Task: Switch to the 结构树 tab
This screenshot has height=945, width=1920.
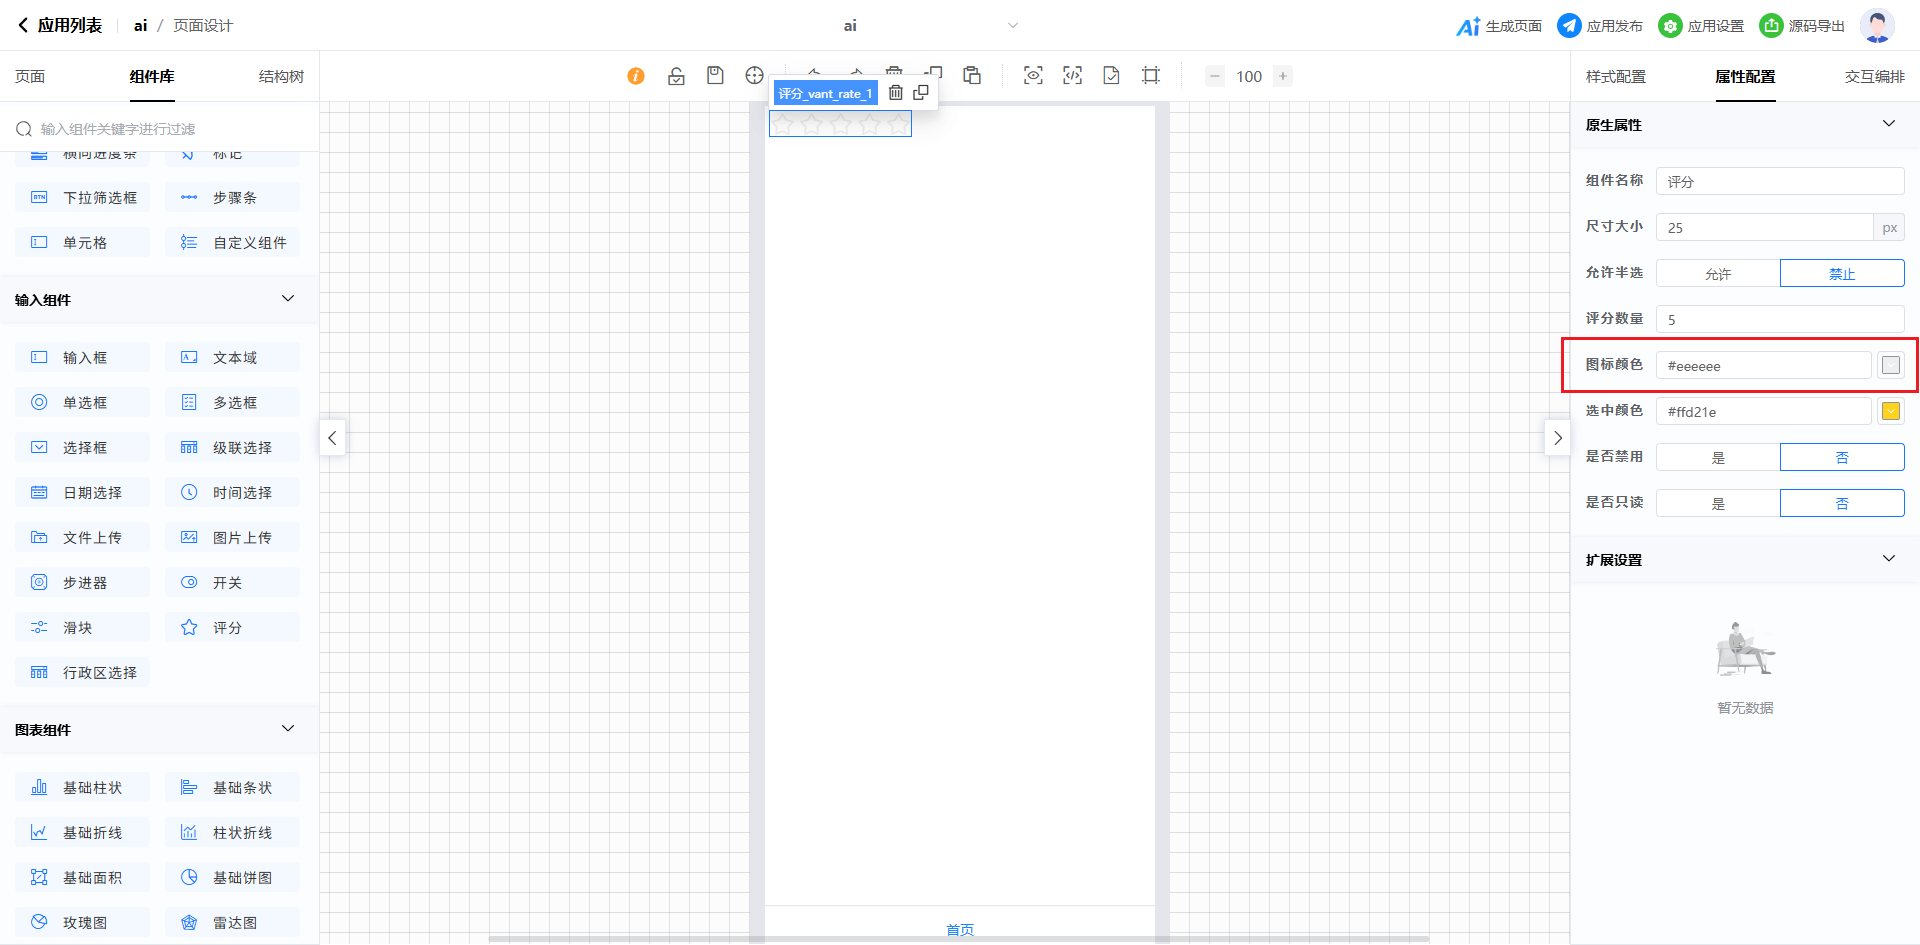Action: 281,77
